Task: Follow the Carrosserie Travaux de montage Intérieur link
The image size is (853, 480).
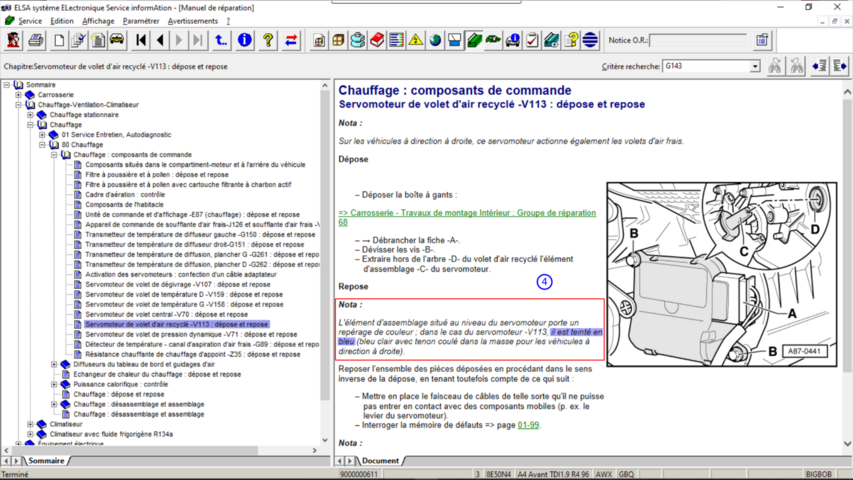Action: 467,217
